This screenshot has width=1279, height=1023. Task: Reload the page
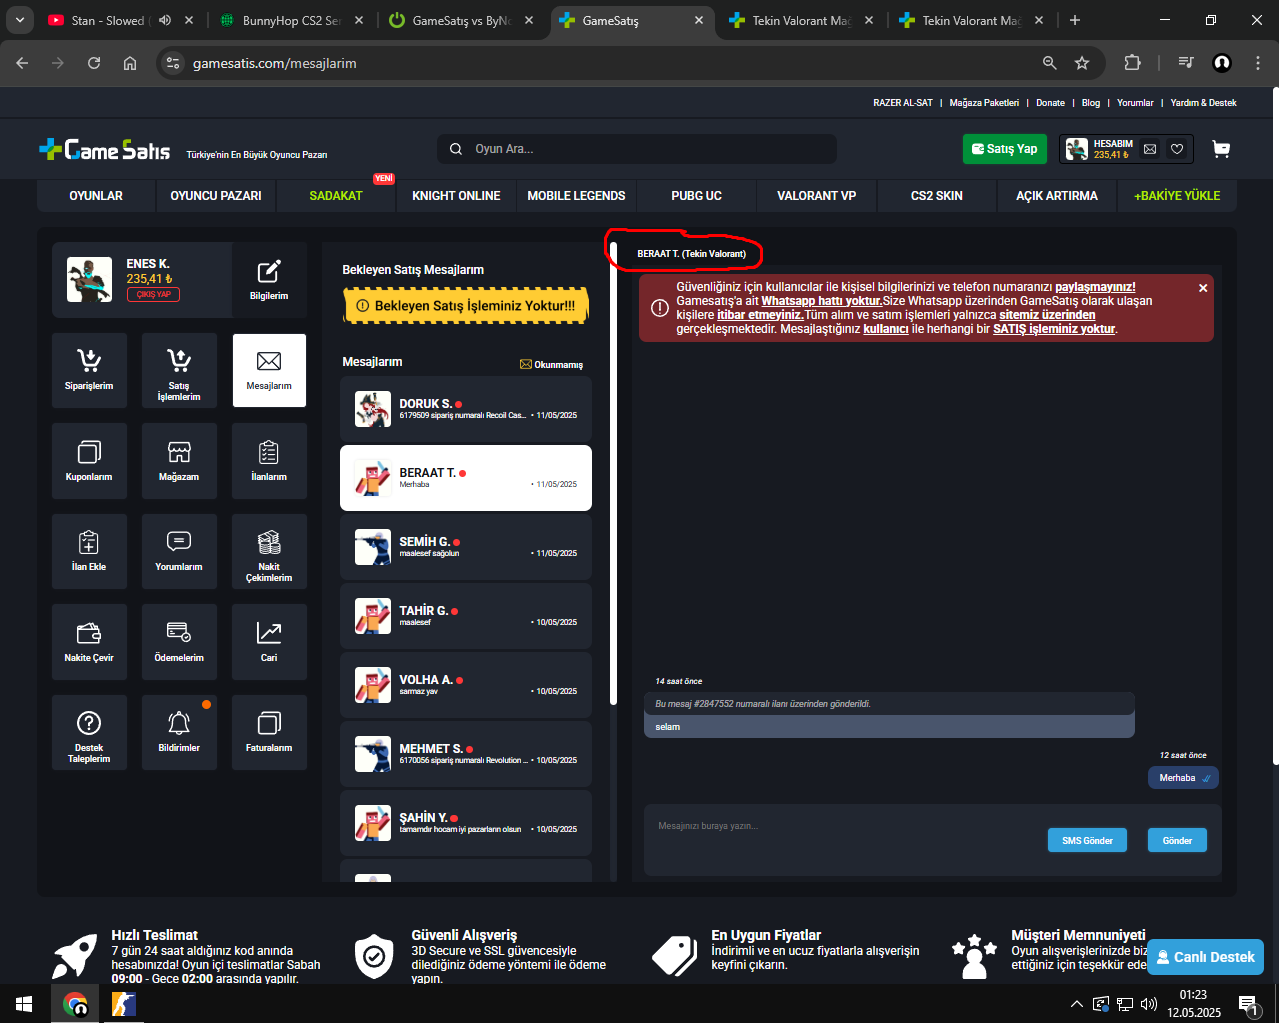click(x=94, y=63)
